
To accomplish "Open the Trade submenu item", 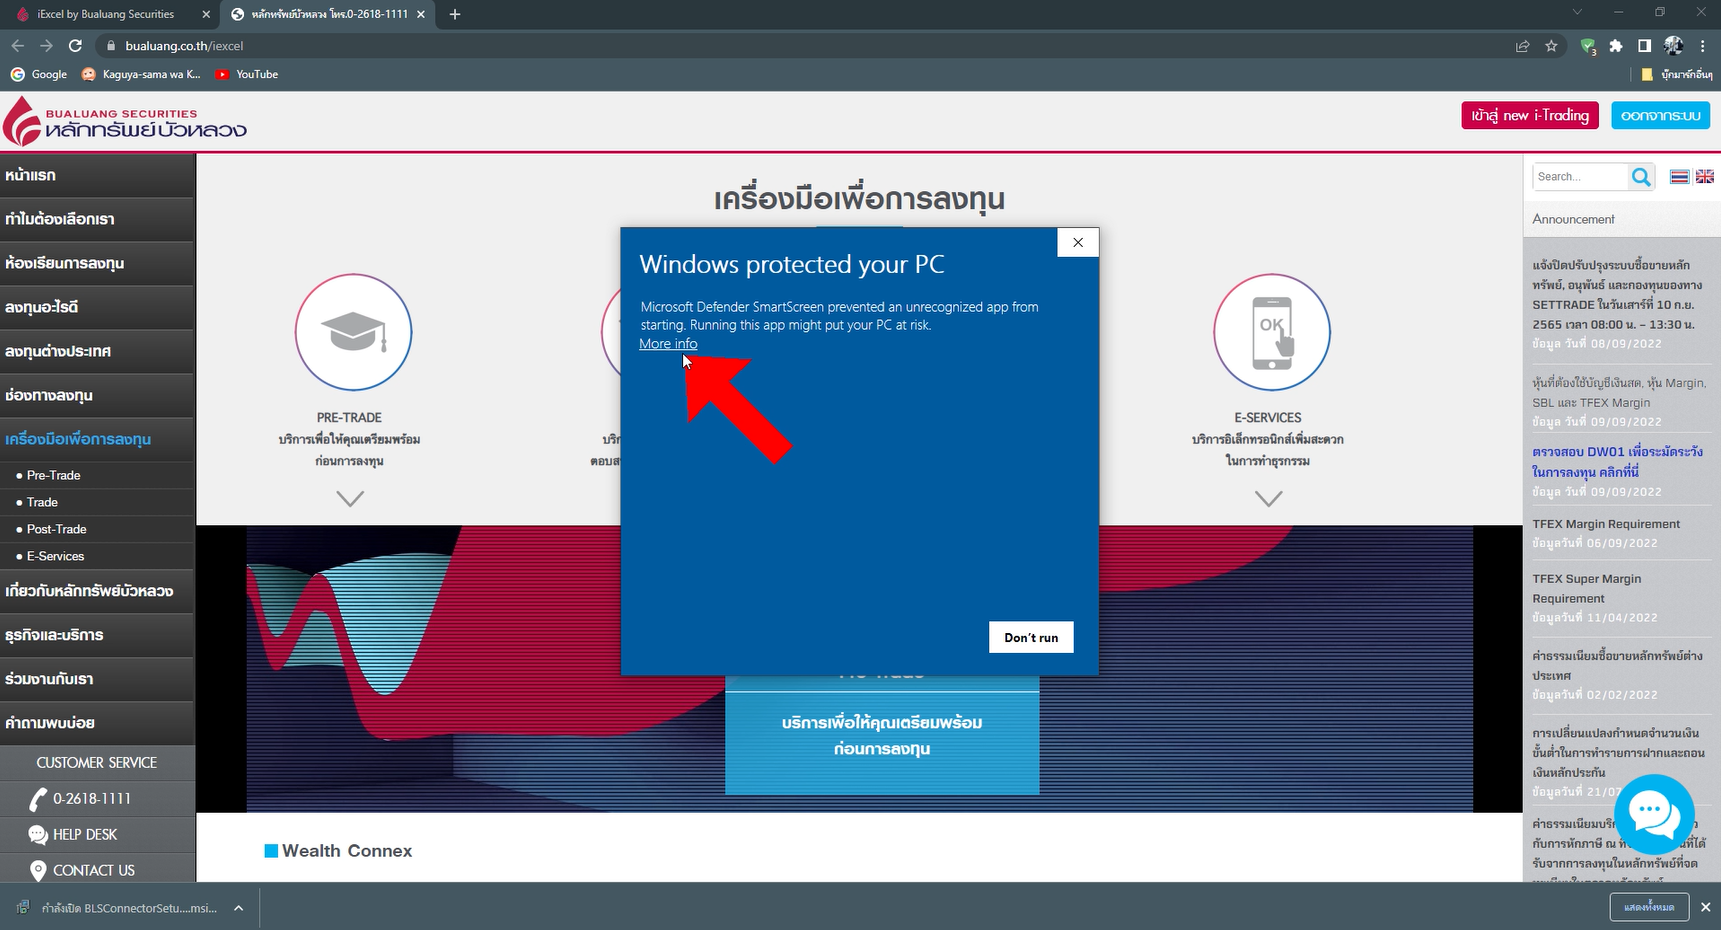I will click(x=97, y=502).
